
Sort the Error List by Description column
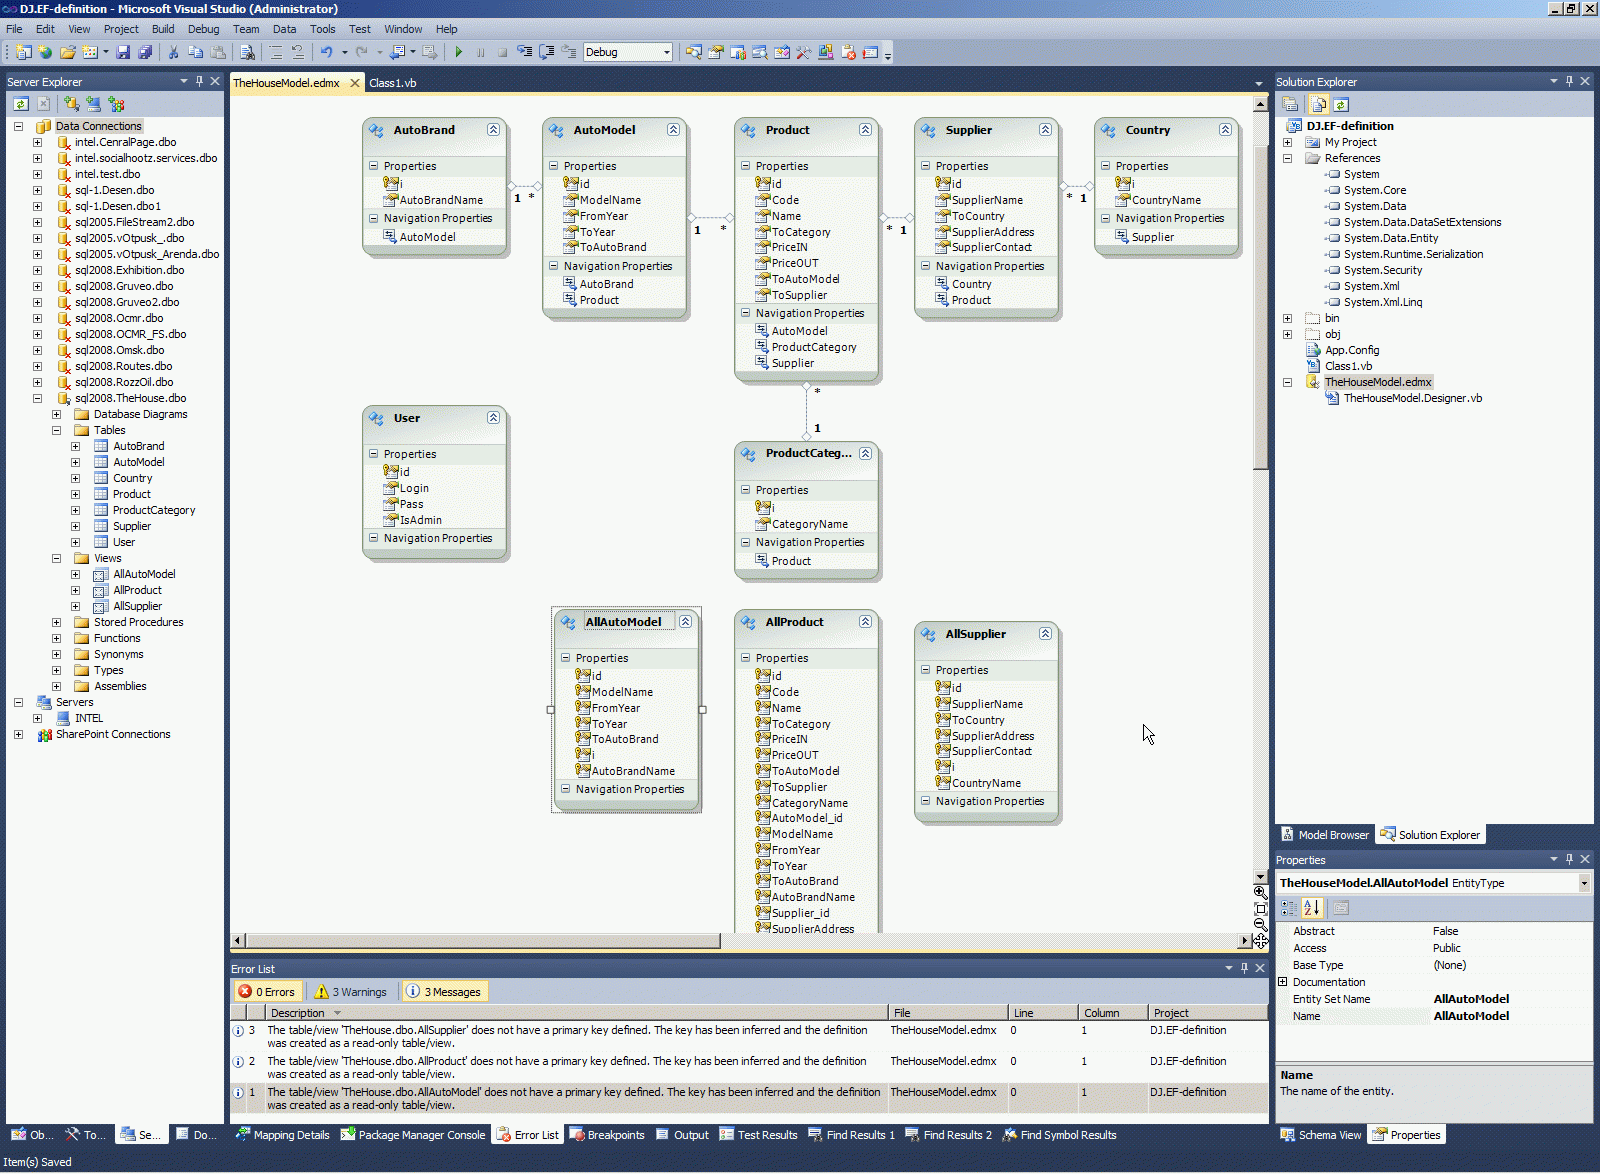577,1013
